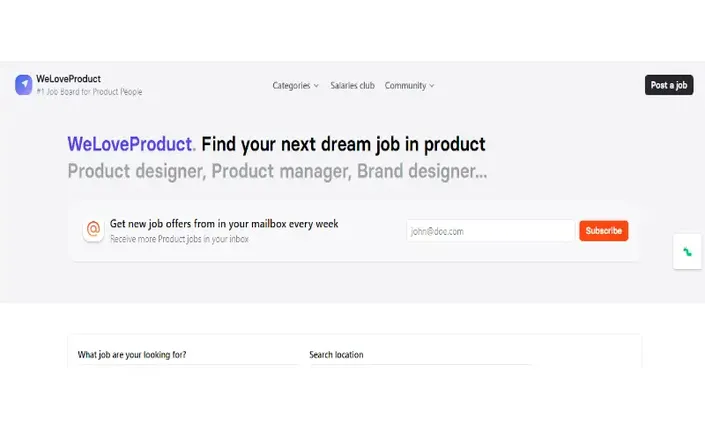Expand the Community dropdown chevron
The height and width of the screenshot is (427, 705).
tap(432, 86)
